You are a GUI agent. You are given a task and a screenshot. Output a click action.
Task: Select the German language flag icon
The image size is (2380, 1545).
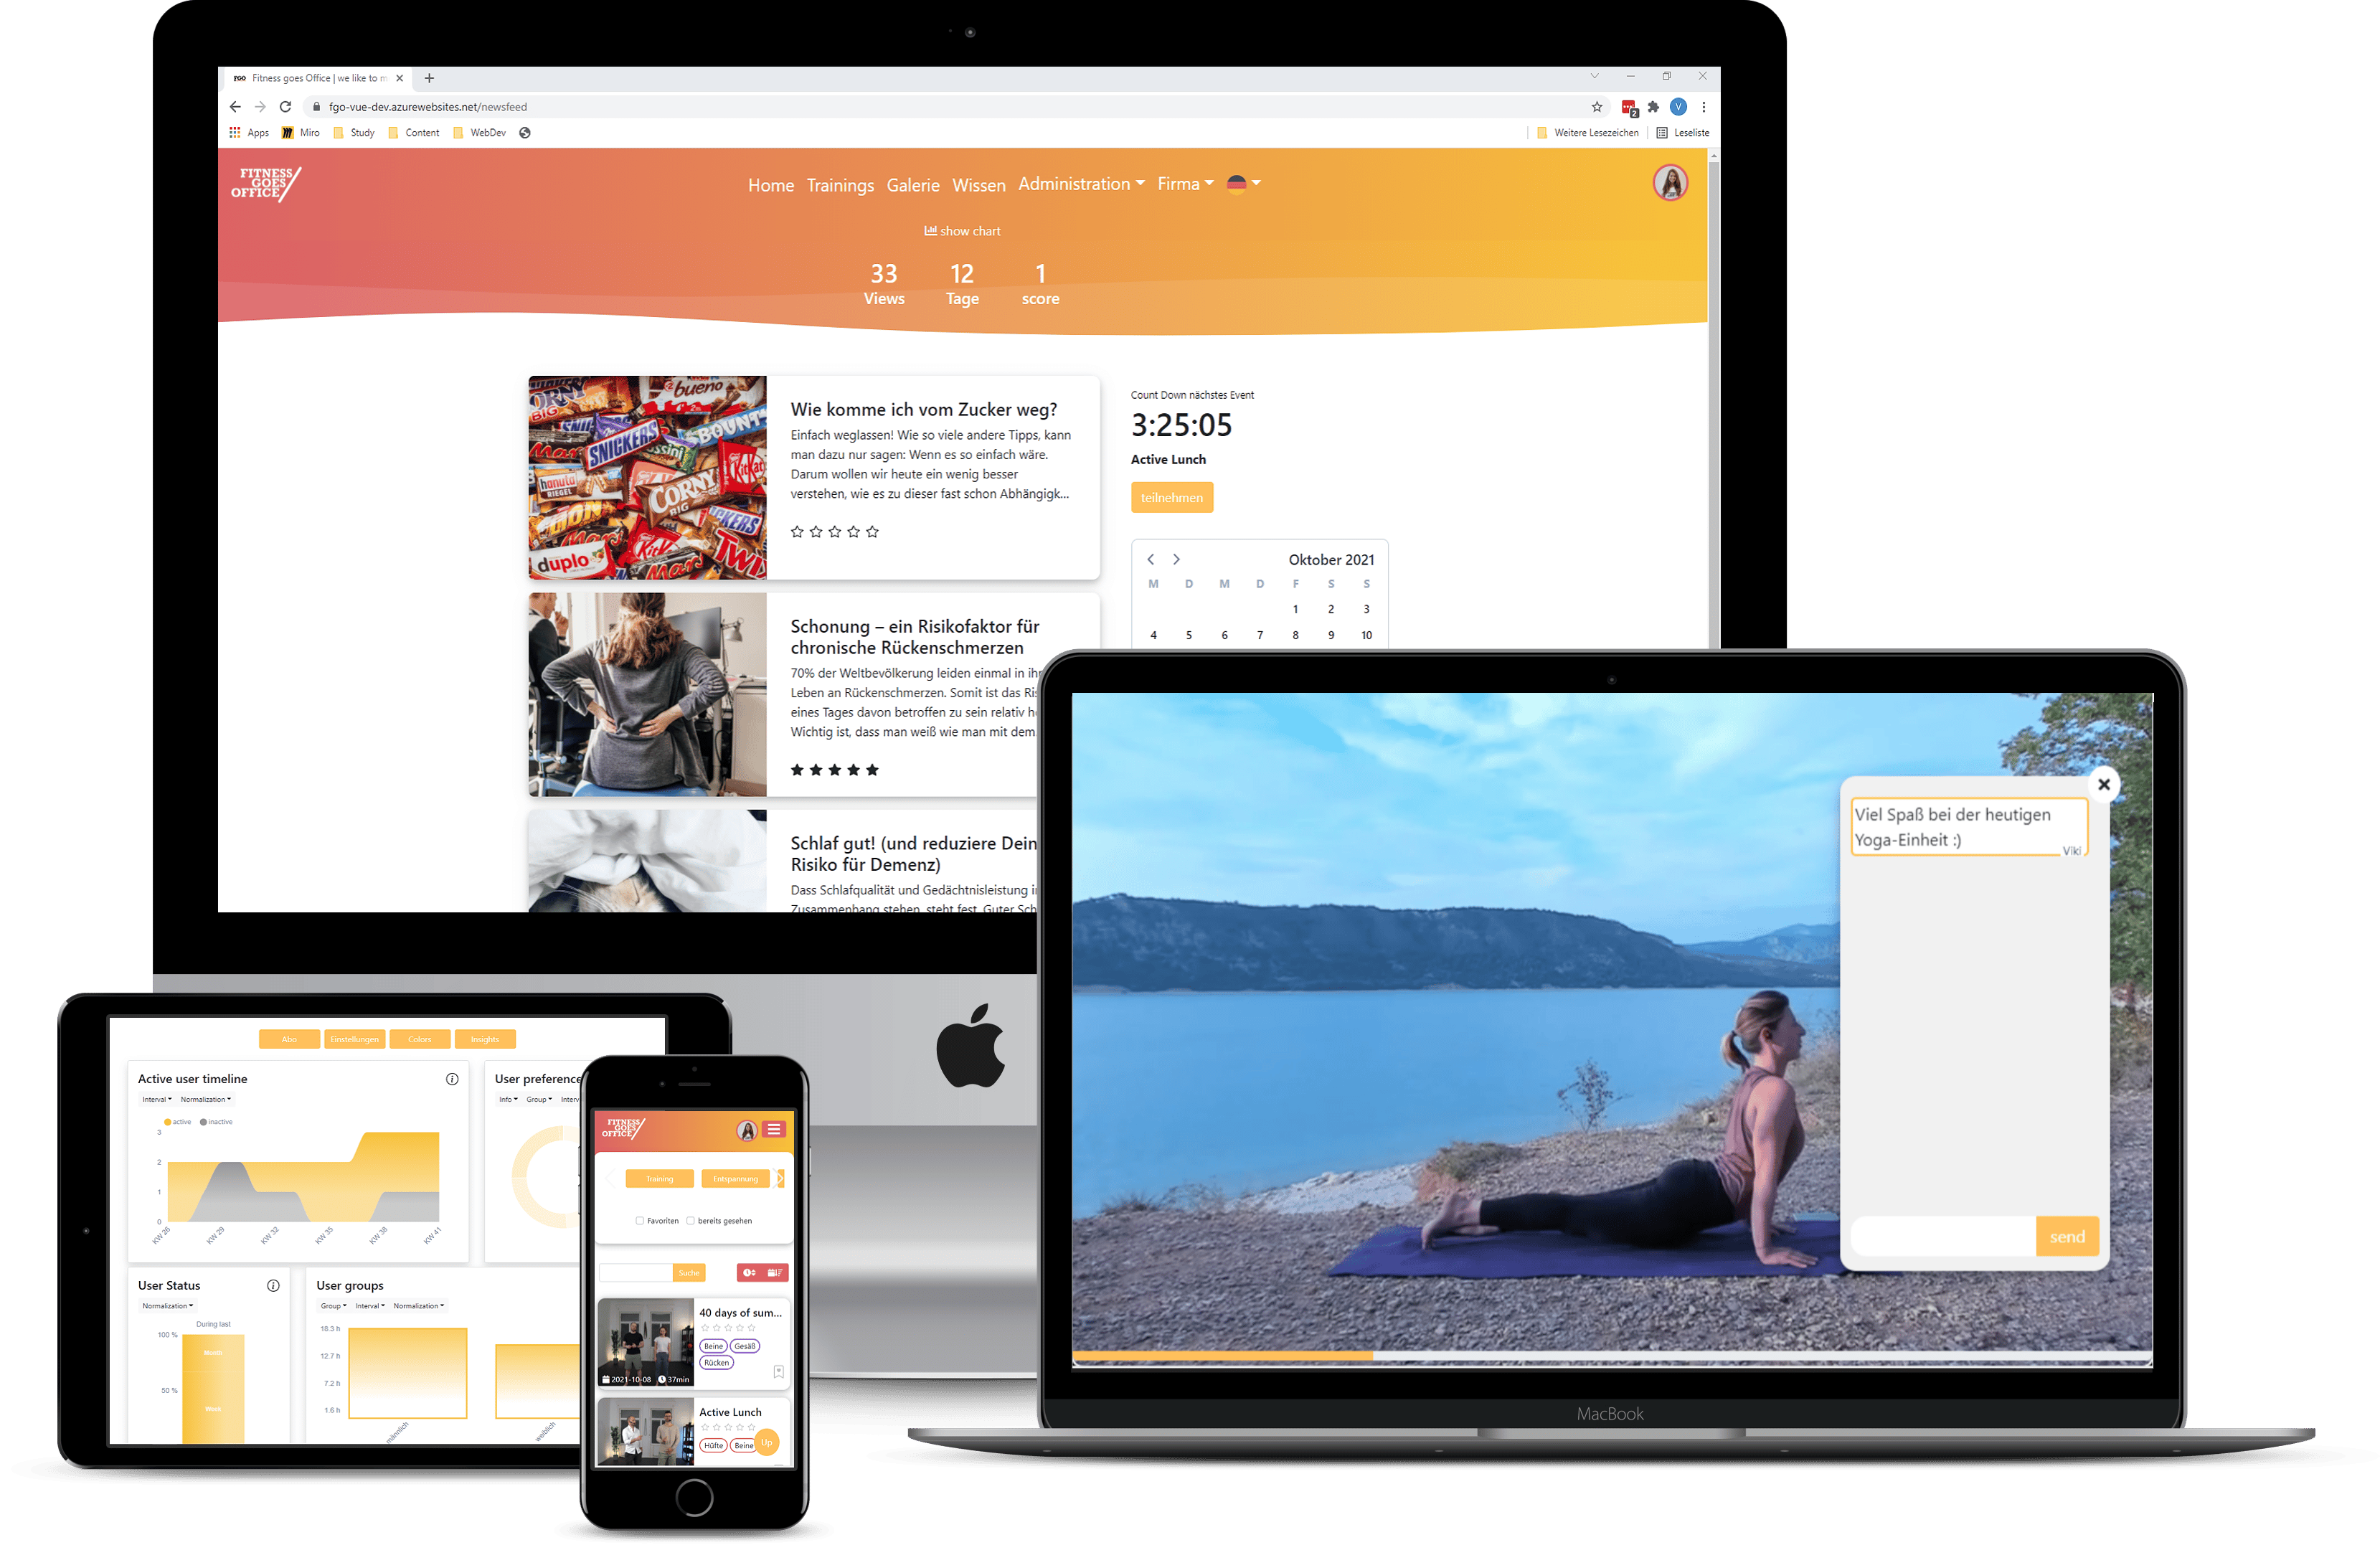(x=1233, y=186)
